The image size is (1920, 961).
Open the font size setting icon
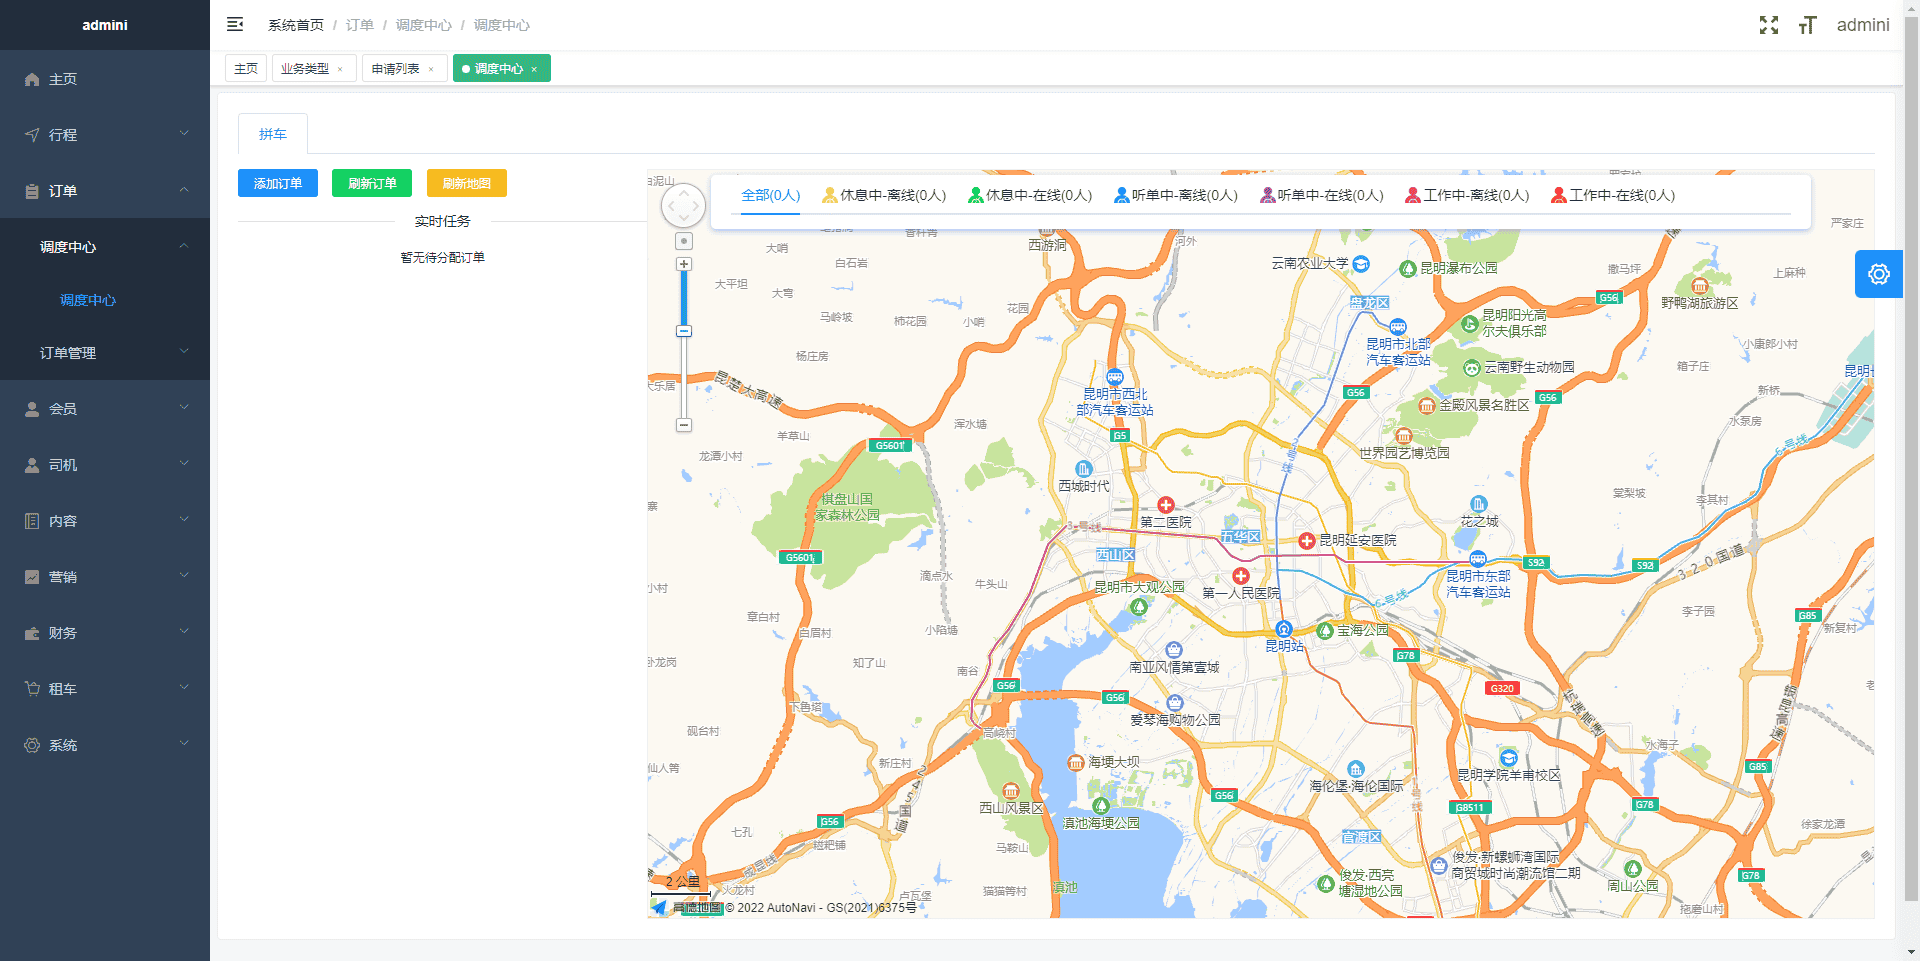click(x=1807, y=25)
